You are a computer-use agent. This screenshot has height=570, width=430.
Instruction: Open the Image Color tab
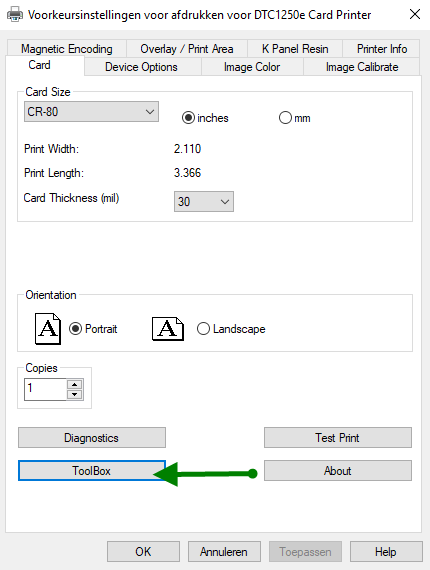(x=252, y=67)
